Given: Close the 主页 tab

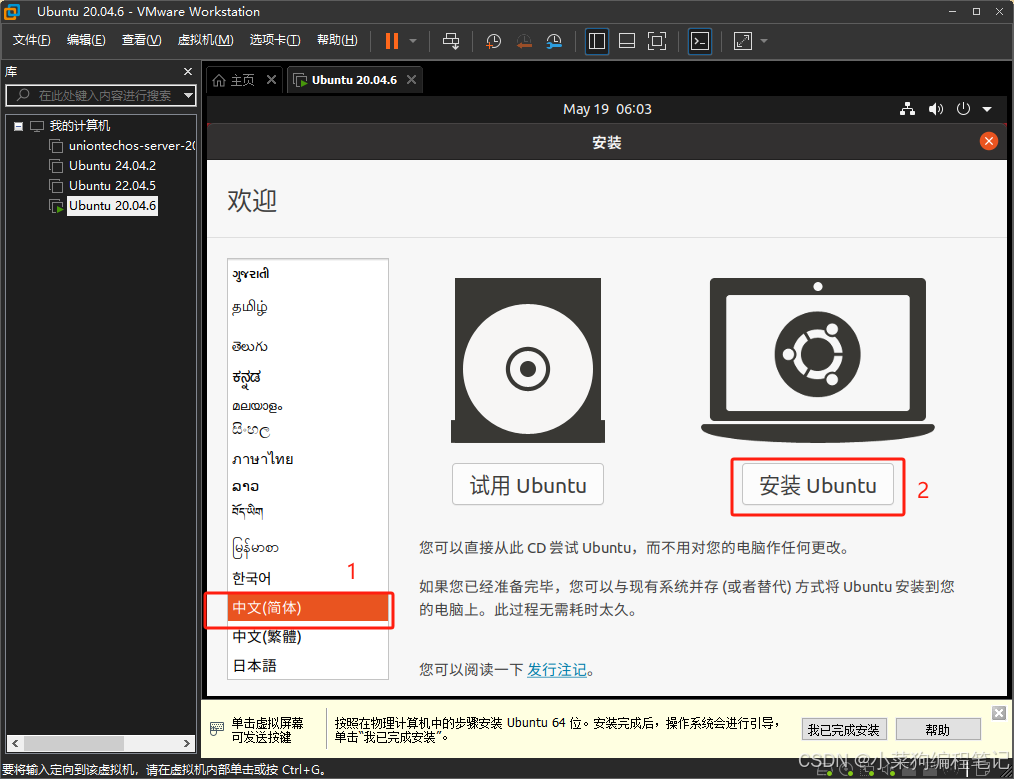Looking at the screenshot, I should [272, 80].
